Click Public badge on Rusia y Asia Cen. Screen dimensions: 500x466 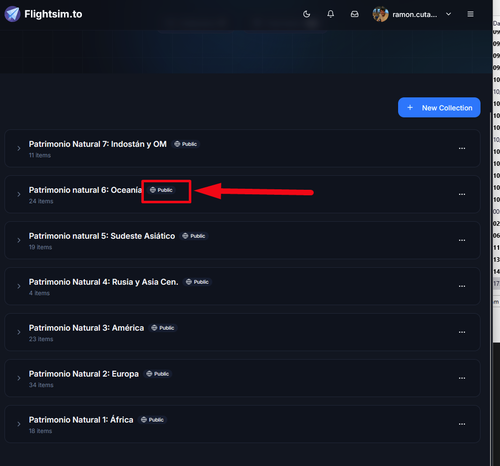coord(197,282)
